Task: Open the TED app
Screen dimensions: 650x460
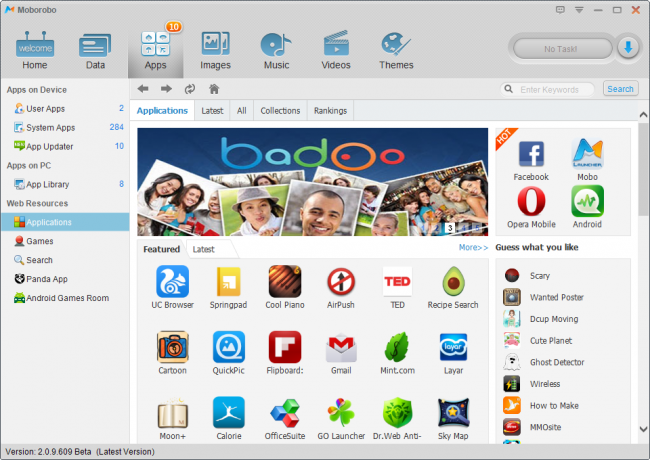Action: pyautogui.click(x=397, y=287)
